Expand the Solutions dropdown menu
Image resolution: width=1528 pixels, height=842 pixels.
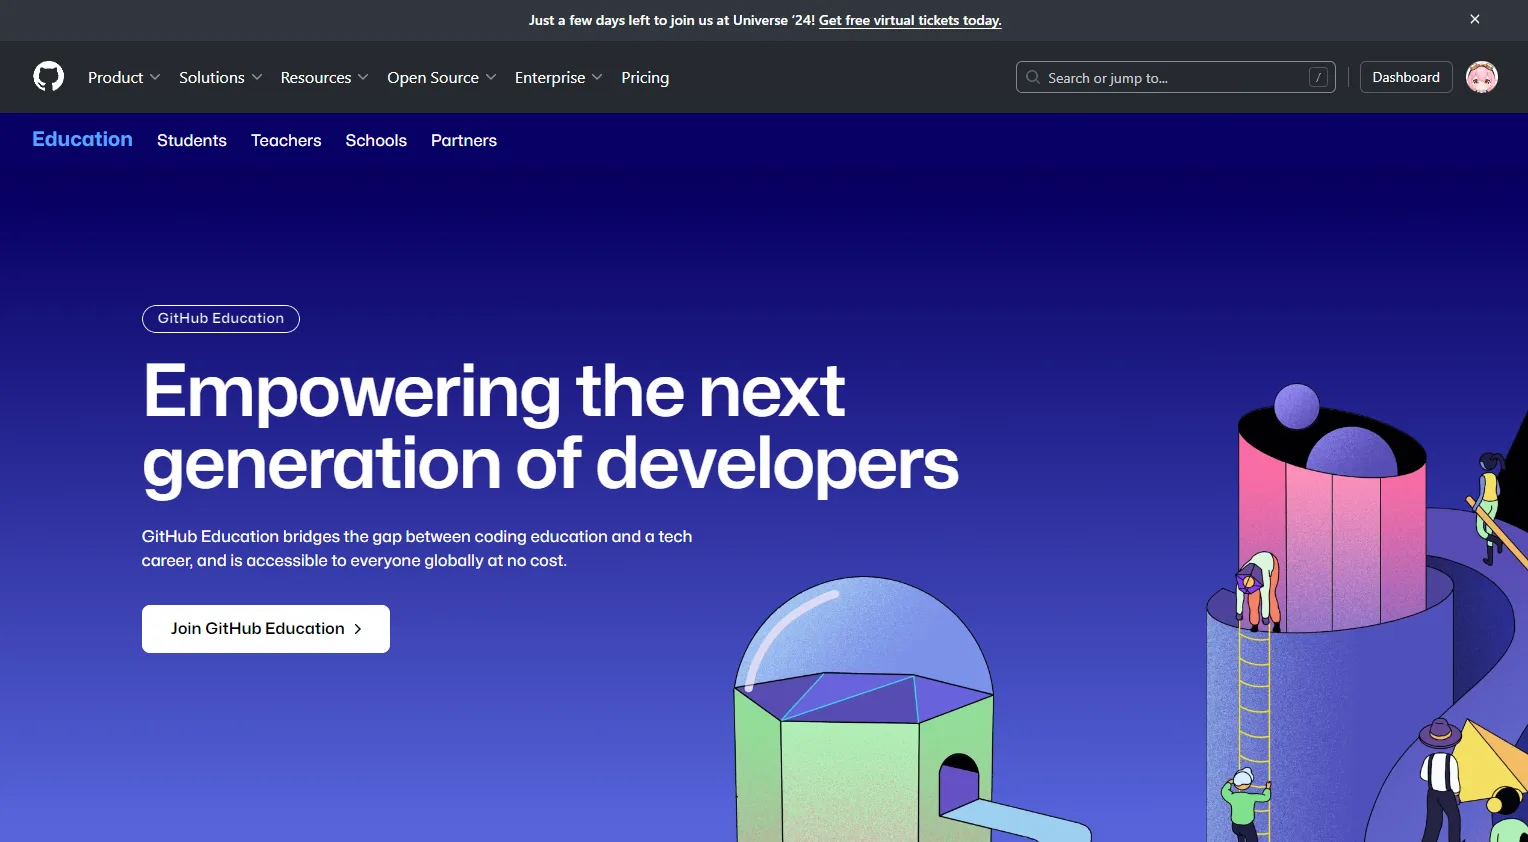(x=220, y=77)
